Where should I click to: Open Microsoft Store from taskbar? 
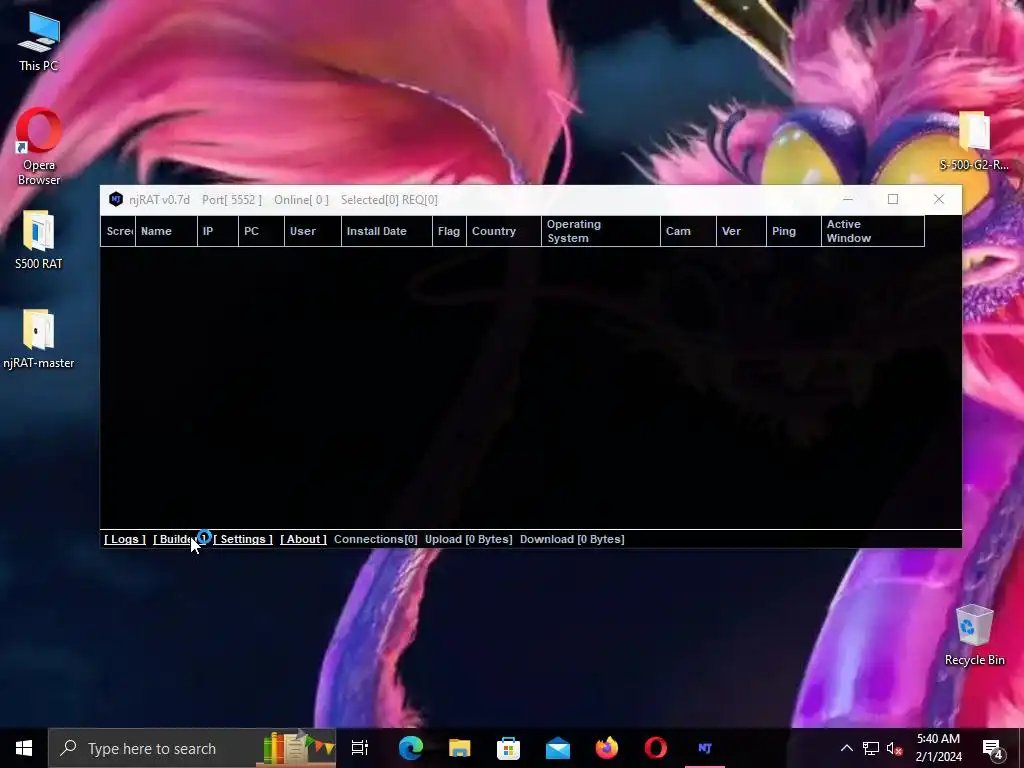pos(509,748)
